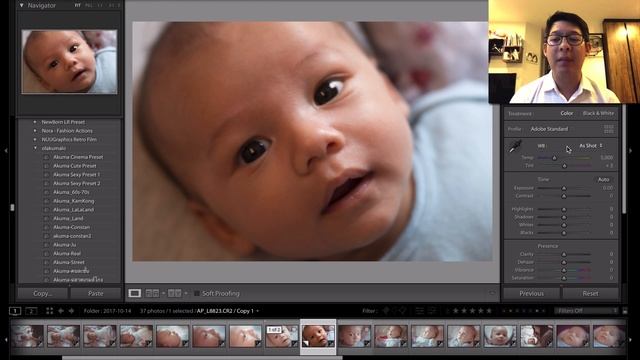This screenshot has width=640, height=360.
Task: Open the Filters Off dropdown
Action: [586, 311]
